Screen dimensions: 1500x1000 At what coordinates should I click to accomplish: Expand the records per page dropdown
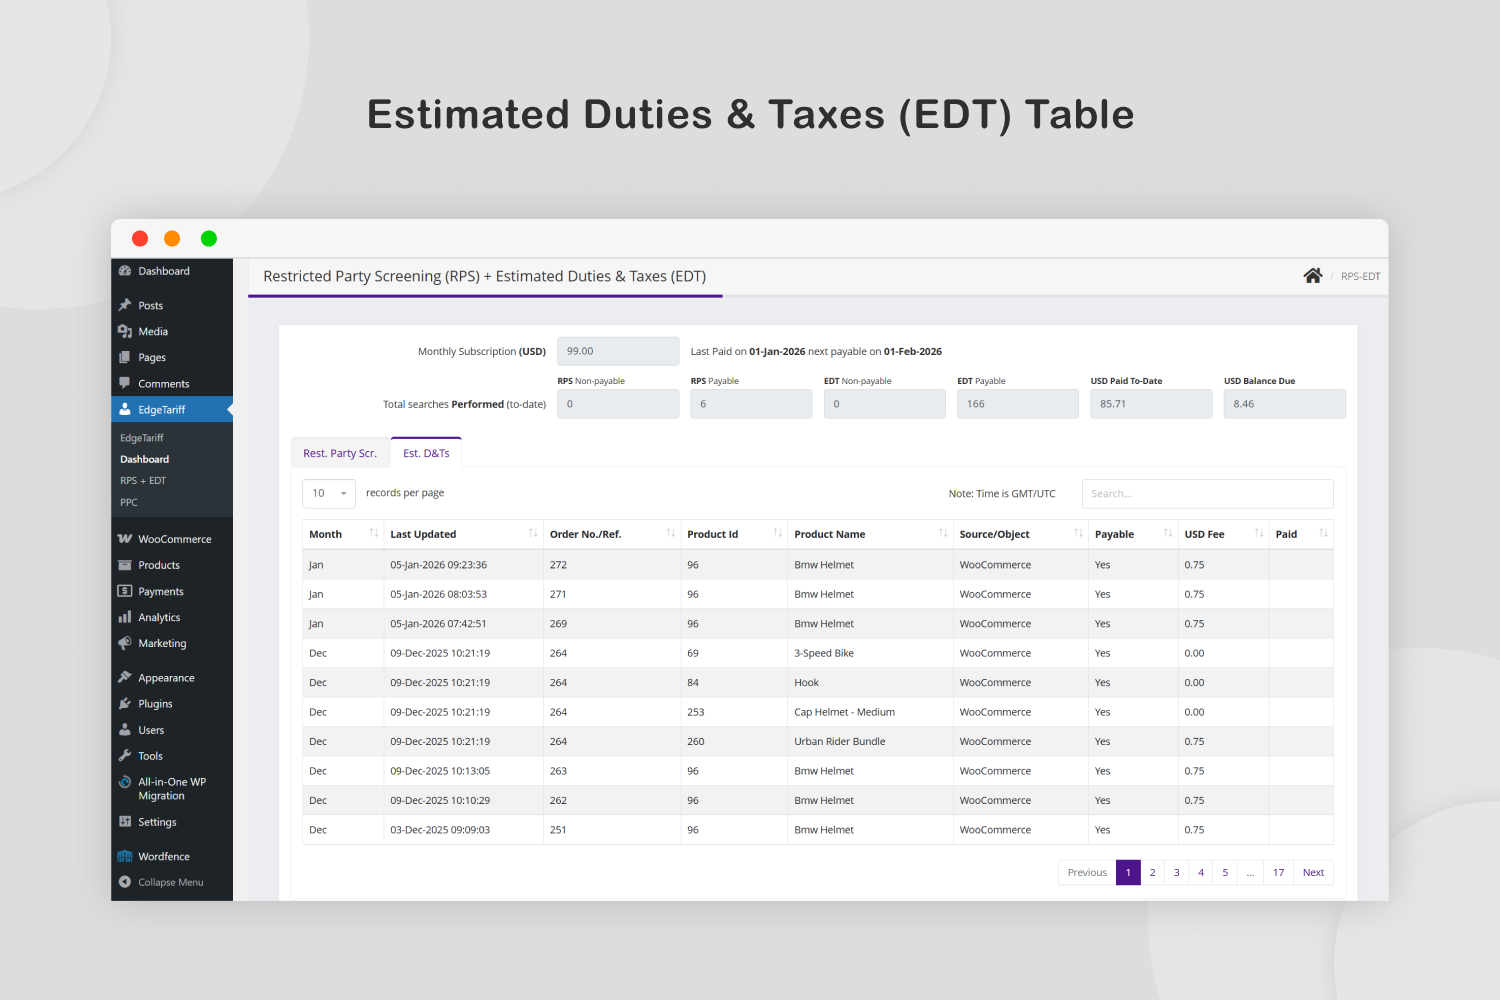tap(329, 493)
